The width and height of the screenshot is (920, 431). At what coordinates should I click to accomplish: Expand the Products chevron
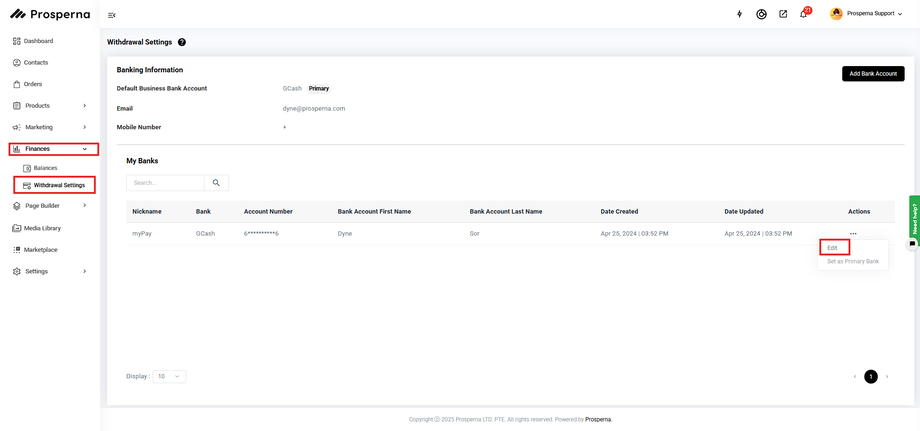click(x=84, y=106)
